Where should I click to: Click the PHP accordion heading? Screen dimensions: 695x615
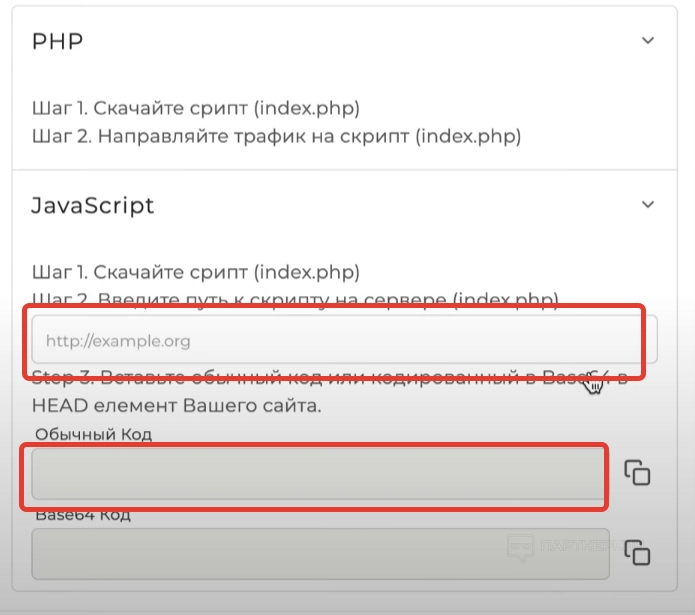click(57, 41)
